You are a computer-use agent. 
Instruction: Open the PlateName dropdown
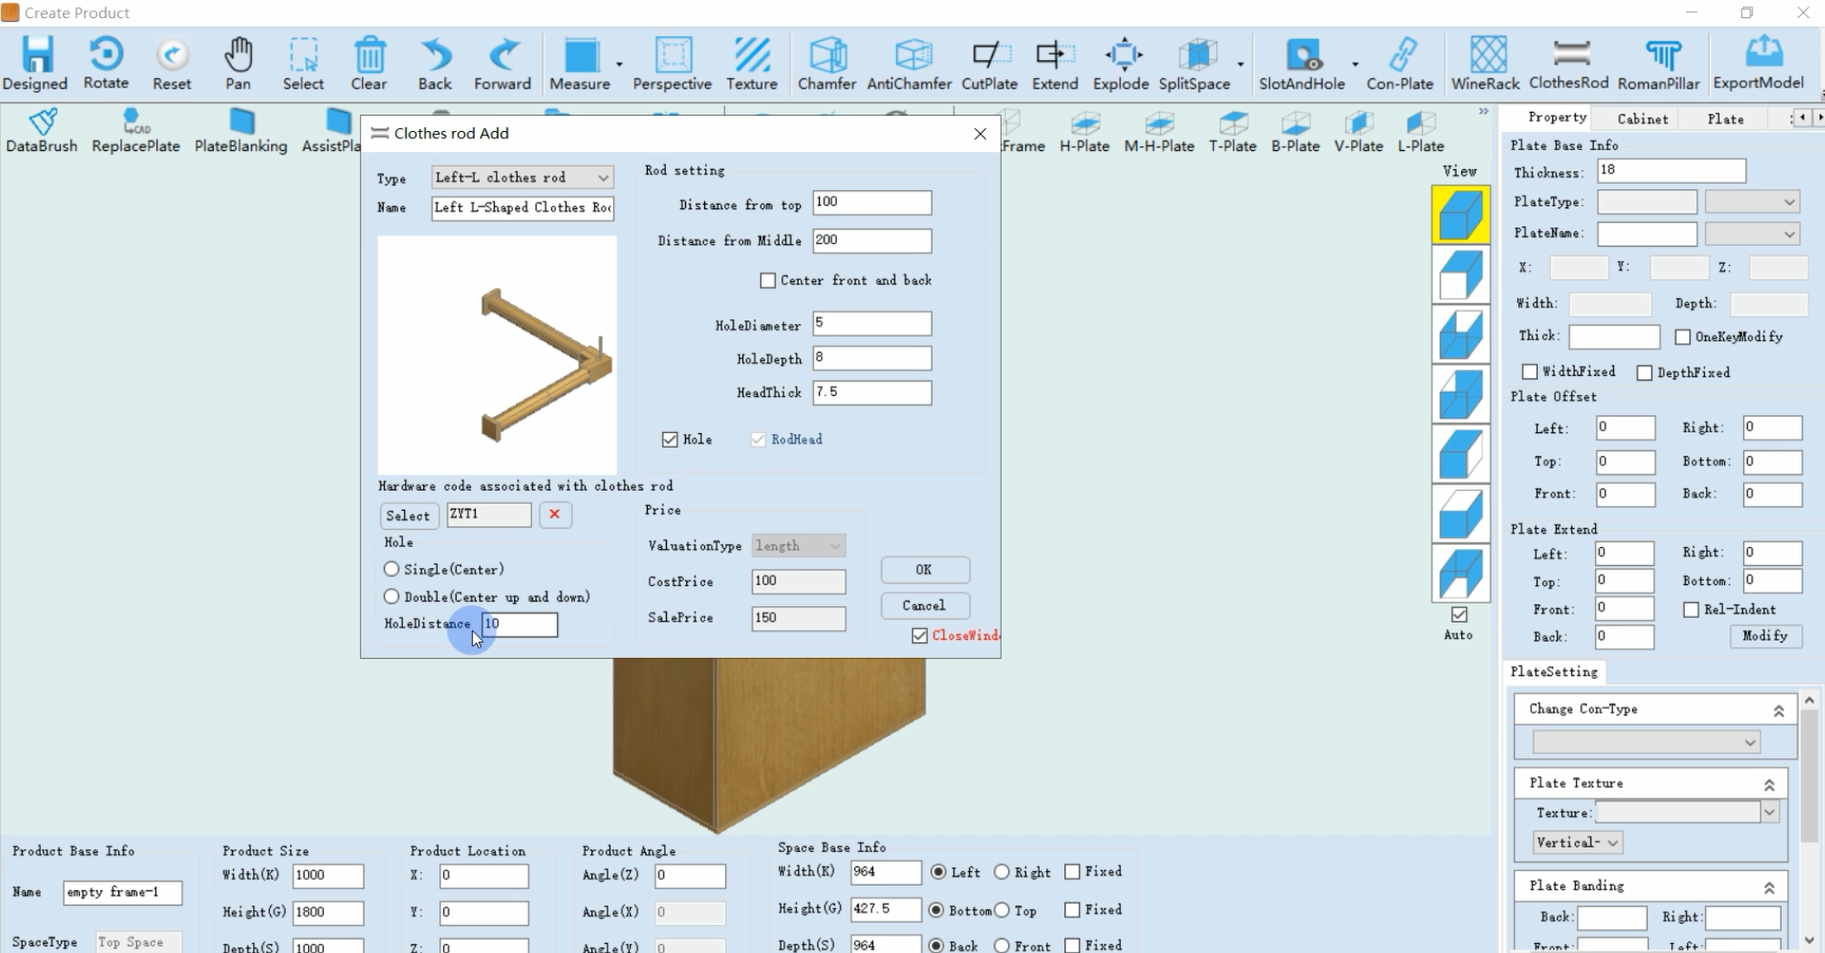tap(1752, 234)
